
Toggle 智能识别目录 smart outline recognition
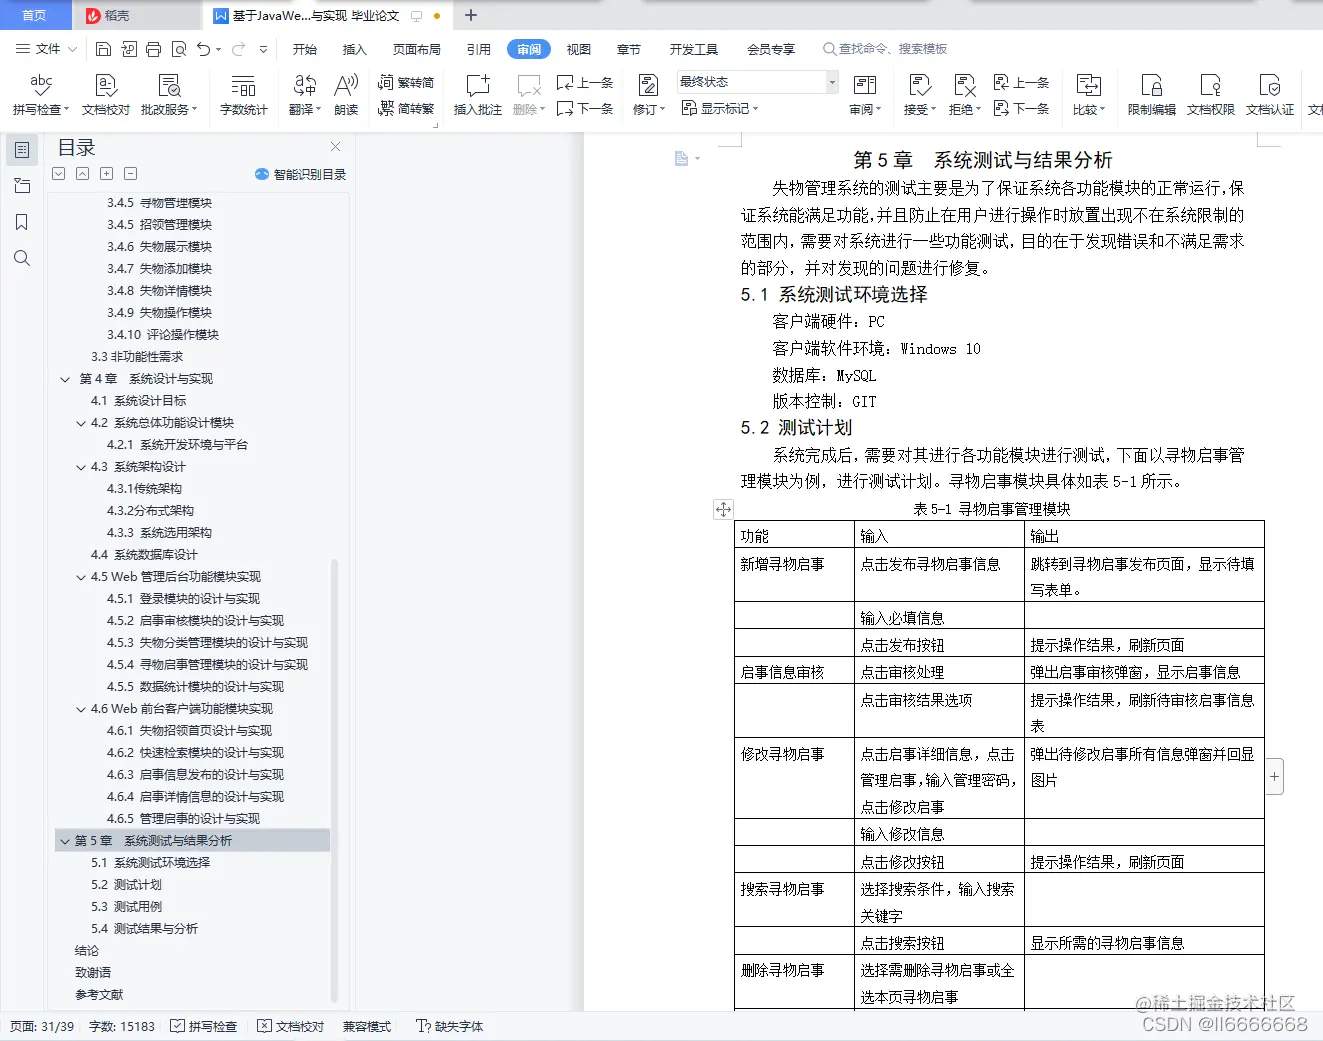[300, 175]
